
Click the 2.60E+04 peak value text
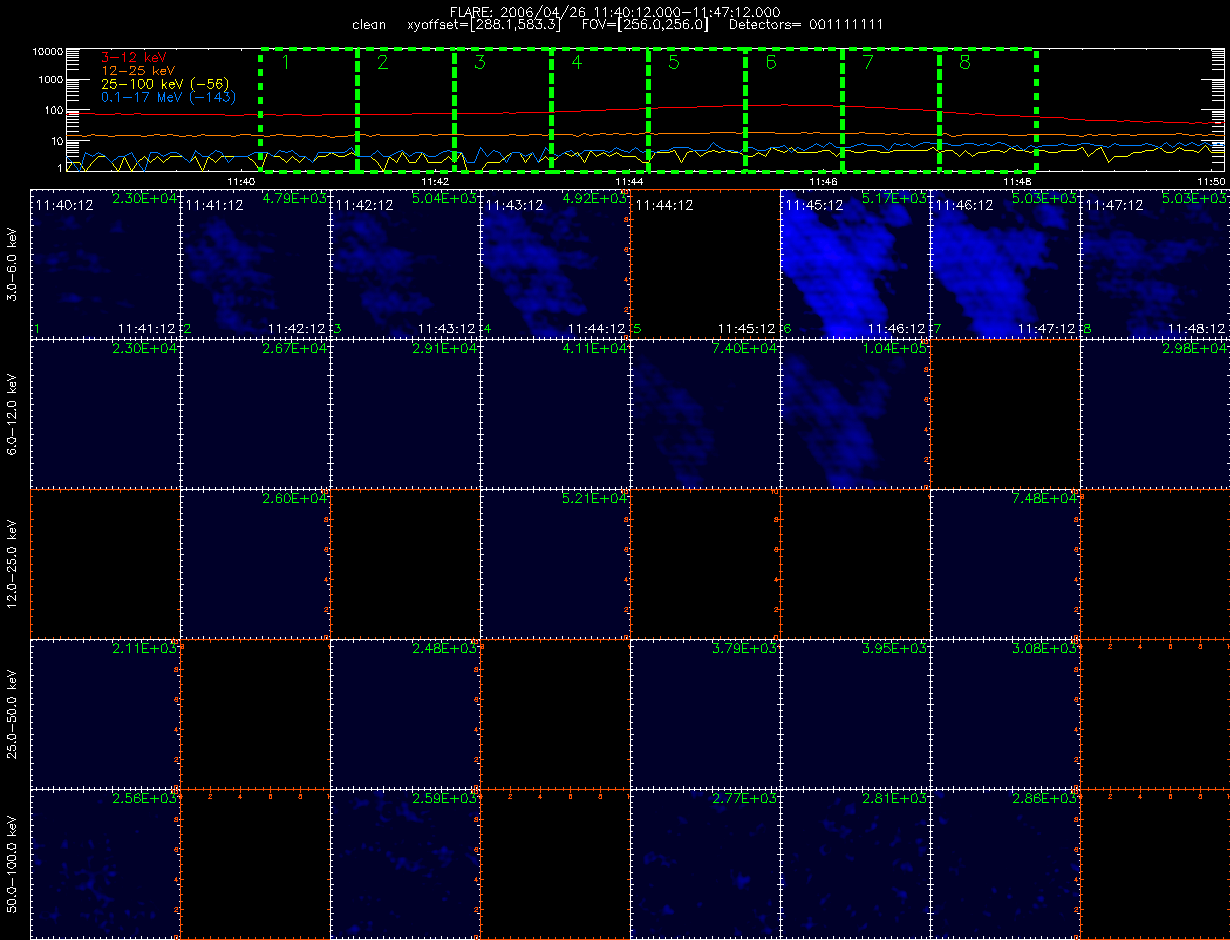295,499
